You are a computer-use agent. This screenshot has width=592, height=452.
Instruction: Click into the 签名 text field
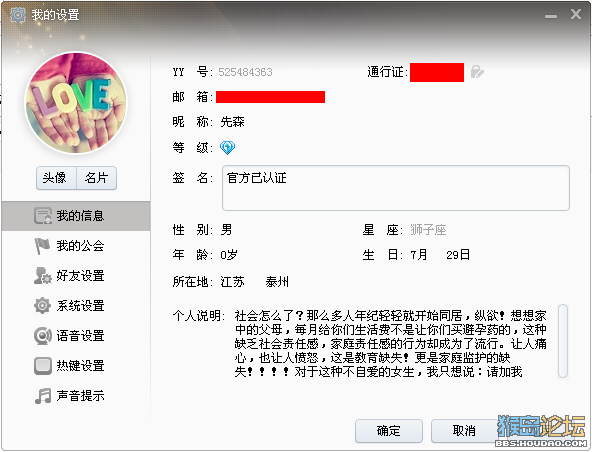[396, 188]
